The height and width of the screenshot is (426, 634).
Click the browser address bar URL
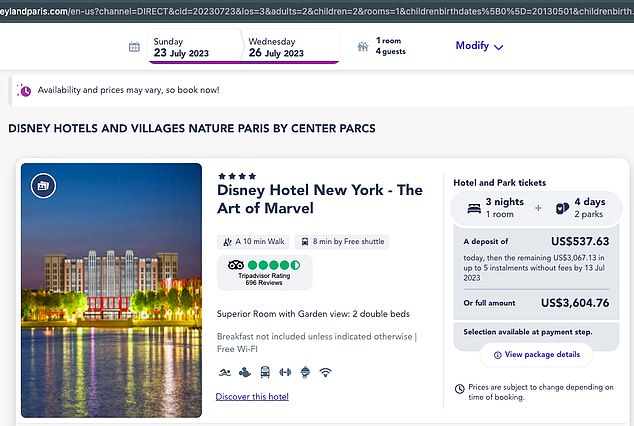click(x=317, y=11)
